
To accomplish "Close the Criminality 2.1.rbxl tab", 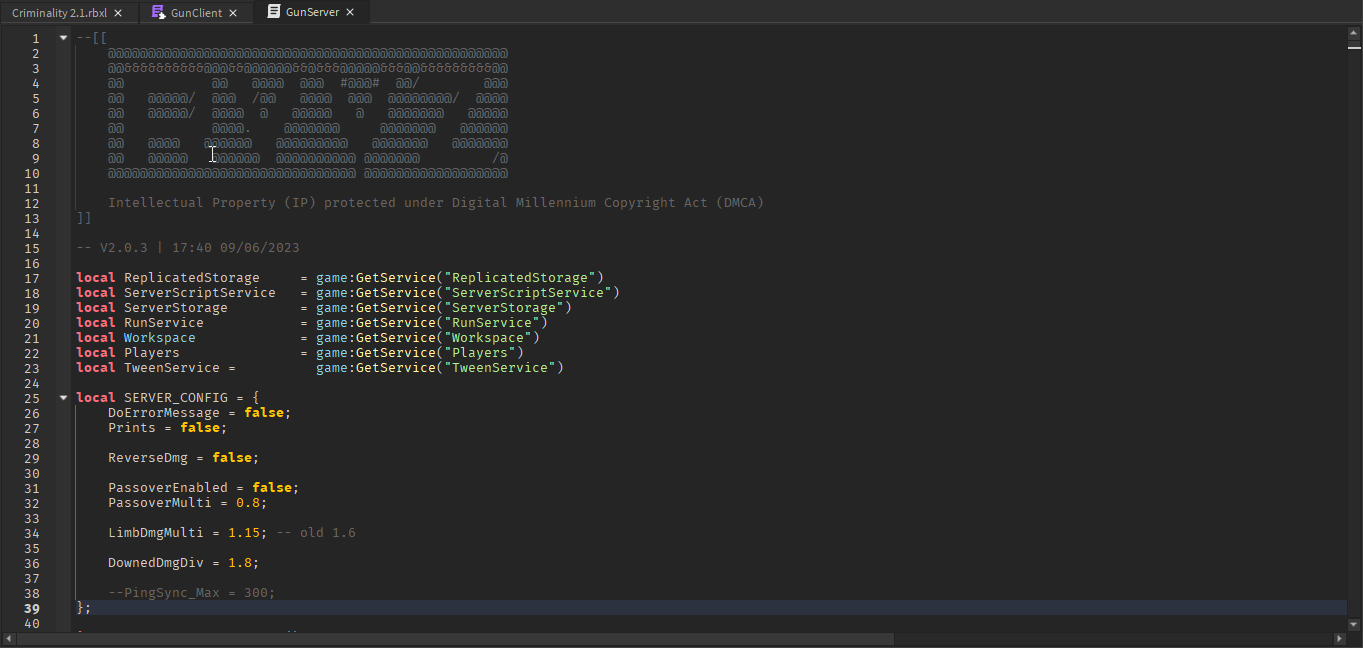I will click(118, 13).
